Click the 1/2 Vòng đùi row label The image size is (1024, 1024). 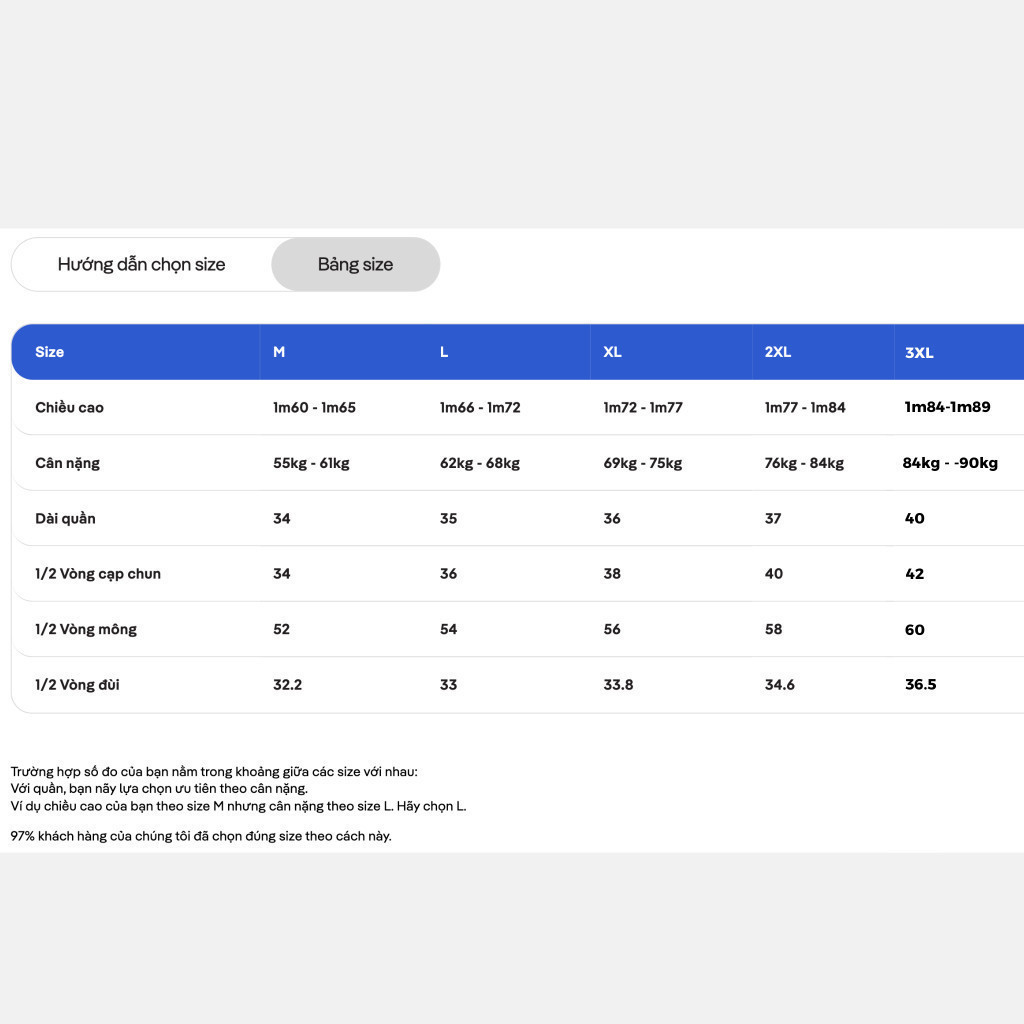pos(77,685)
